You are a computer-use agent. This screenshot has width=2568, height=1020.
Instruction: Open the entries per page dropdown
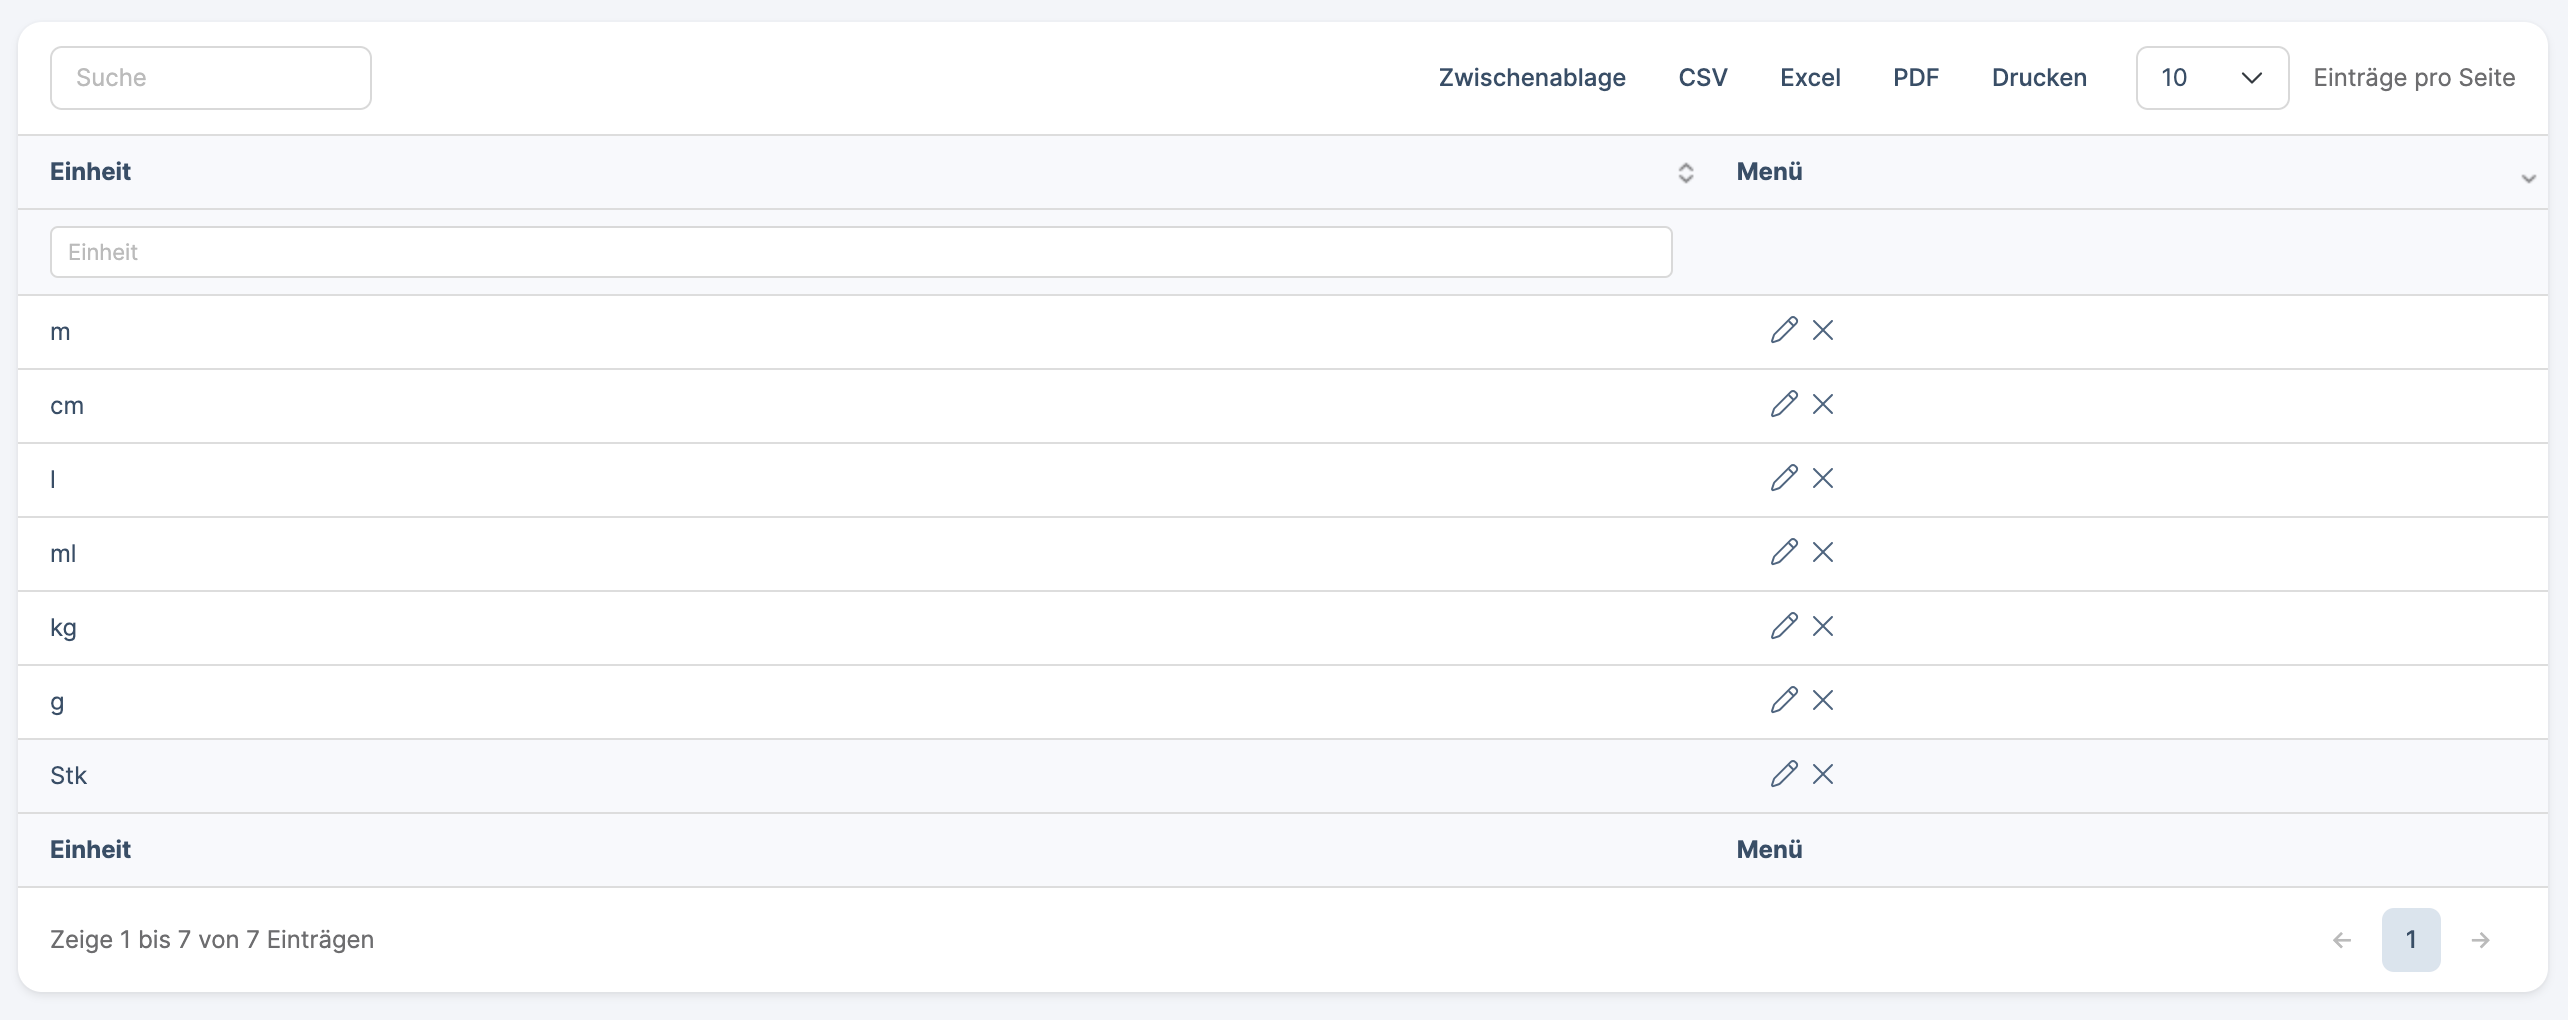[2211, 78]
